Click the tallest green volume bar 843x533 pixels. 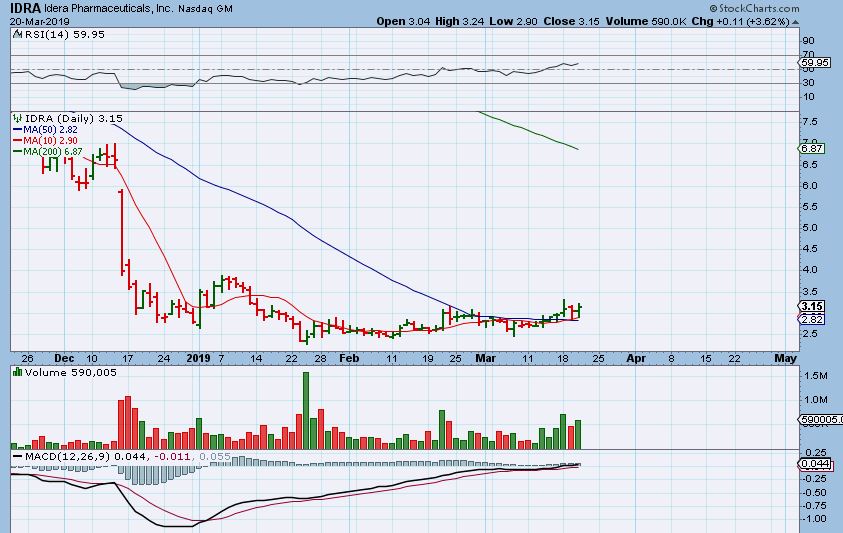[x=306, y=410]
